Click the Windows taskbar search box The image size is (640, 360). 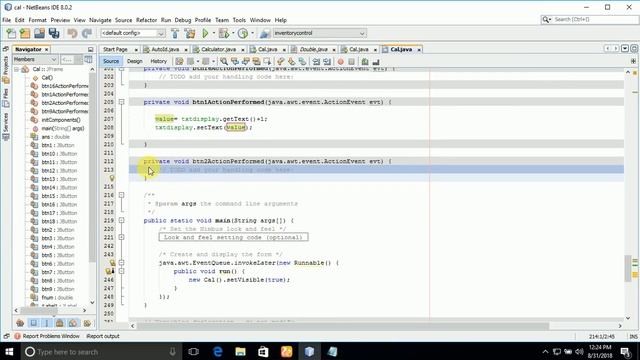click(x=100, y=351)
